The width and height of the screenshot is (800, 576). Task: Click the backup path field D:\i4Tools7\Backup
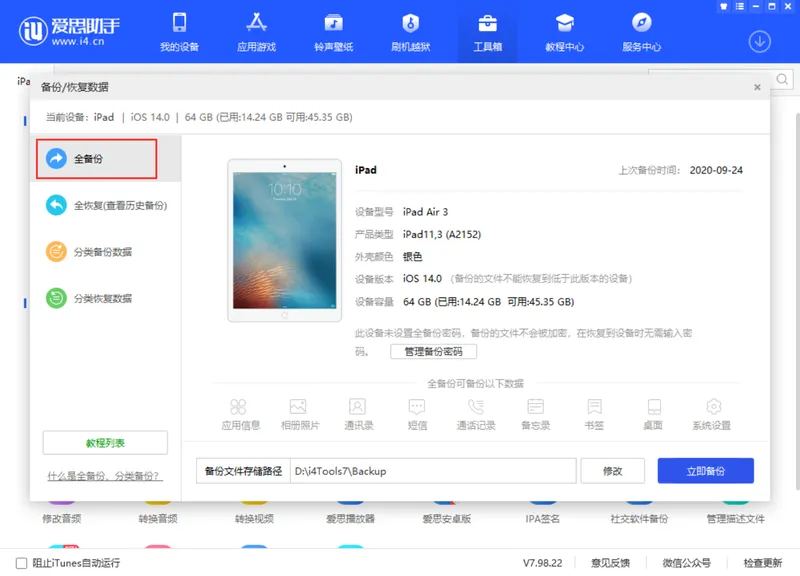433,471
